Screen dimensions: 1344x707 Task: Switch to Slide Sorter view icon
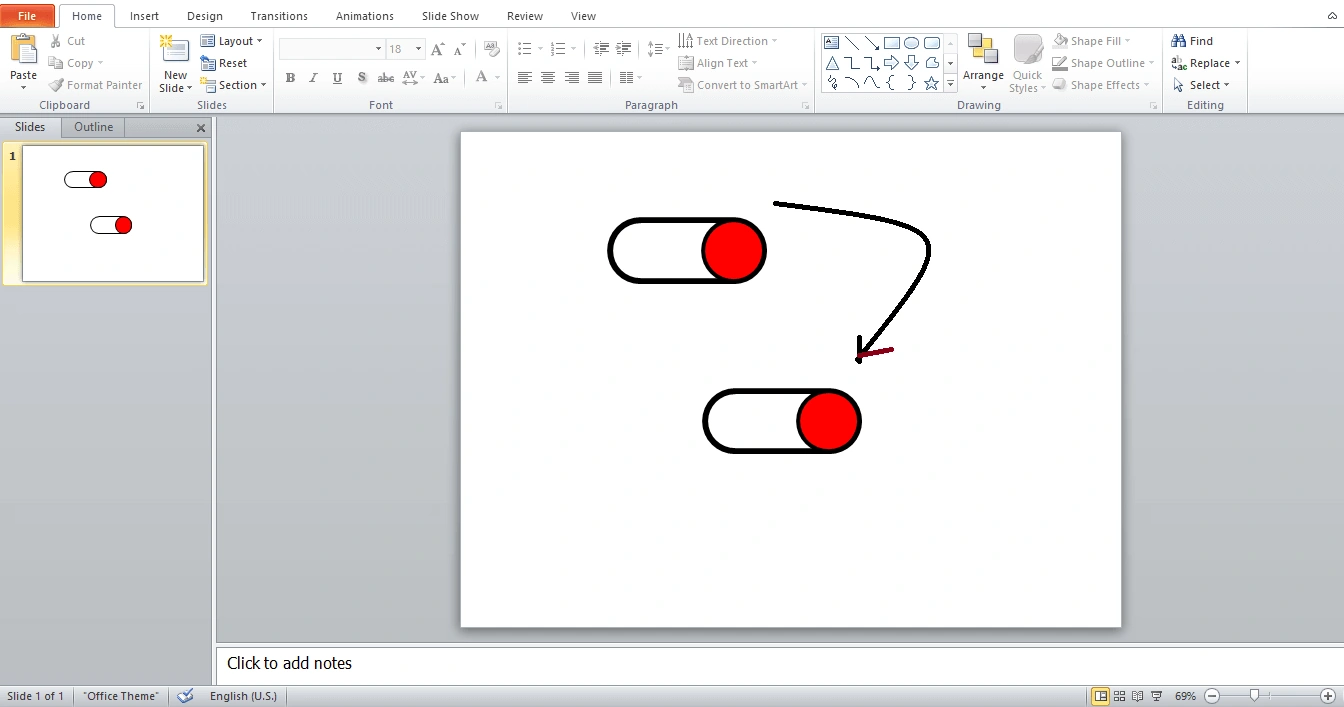[x=1120, y=696]
